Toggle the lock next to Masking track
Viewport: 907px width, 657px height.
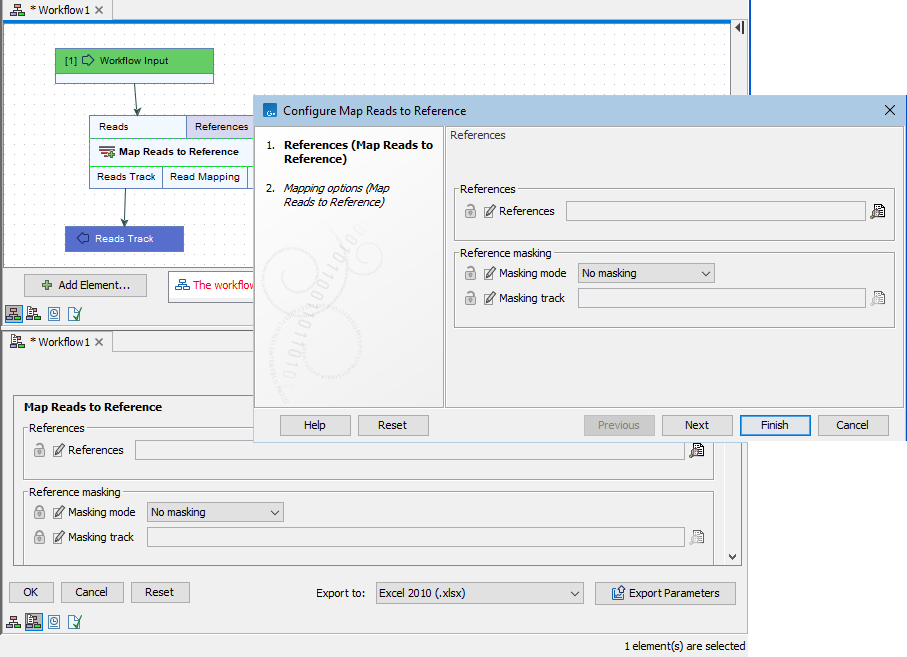[470, 297]
